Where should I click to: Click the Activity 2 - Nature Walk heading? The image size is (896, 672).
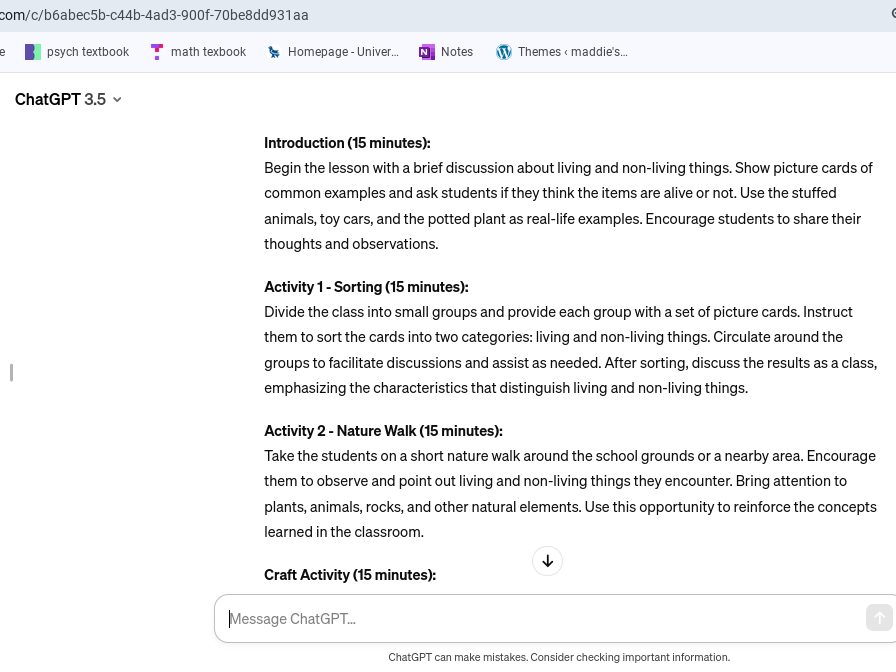(x=383, y=431)
